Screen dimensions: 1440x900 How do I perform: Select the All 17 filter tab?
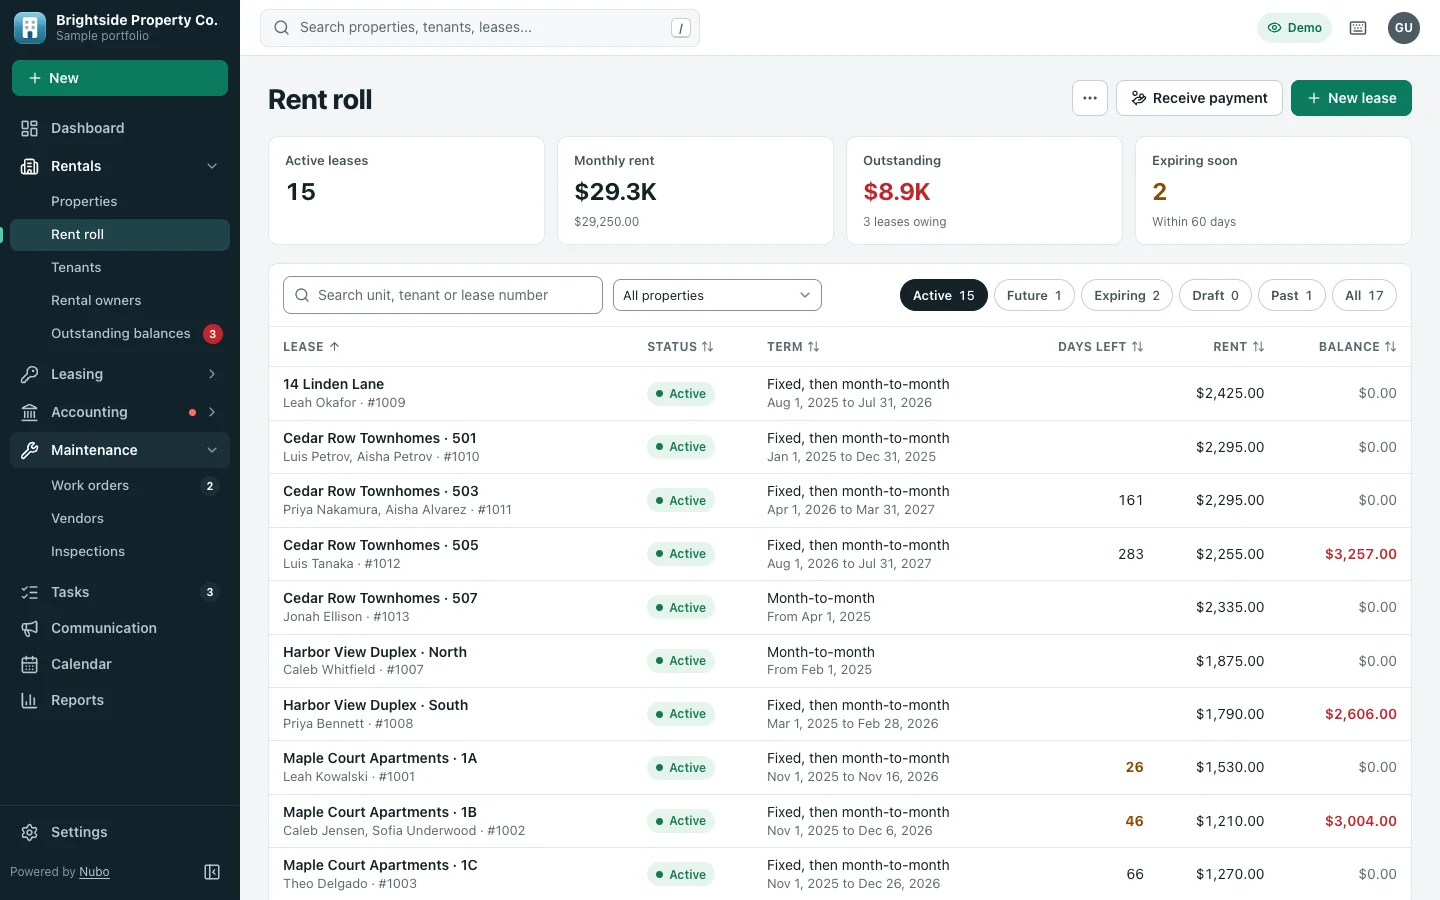tap(1364, 295)
